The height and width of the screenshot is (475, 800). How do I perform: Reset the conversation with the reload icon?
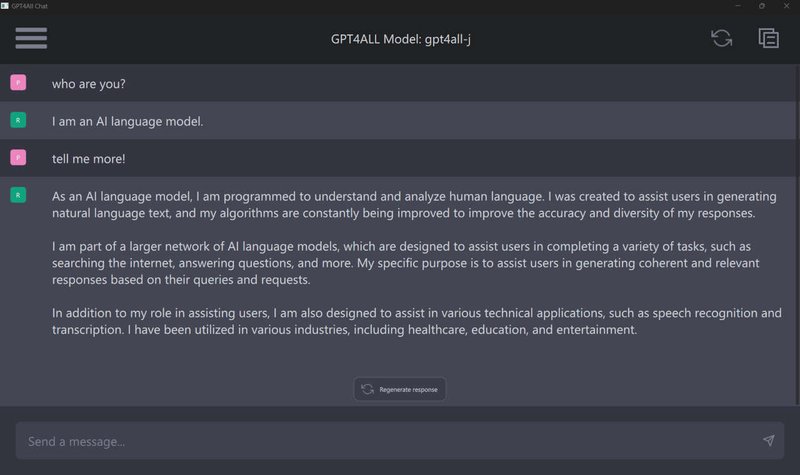(x=721, y=38)
